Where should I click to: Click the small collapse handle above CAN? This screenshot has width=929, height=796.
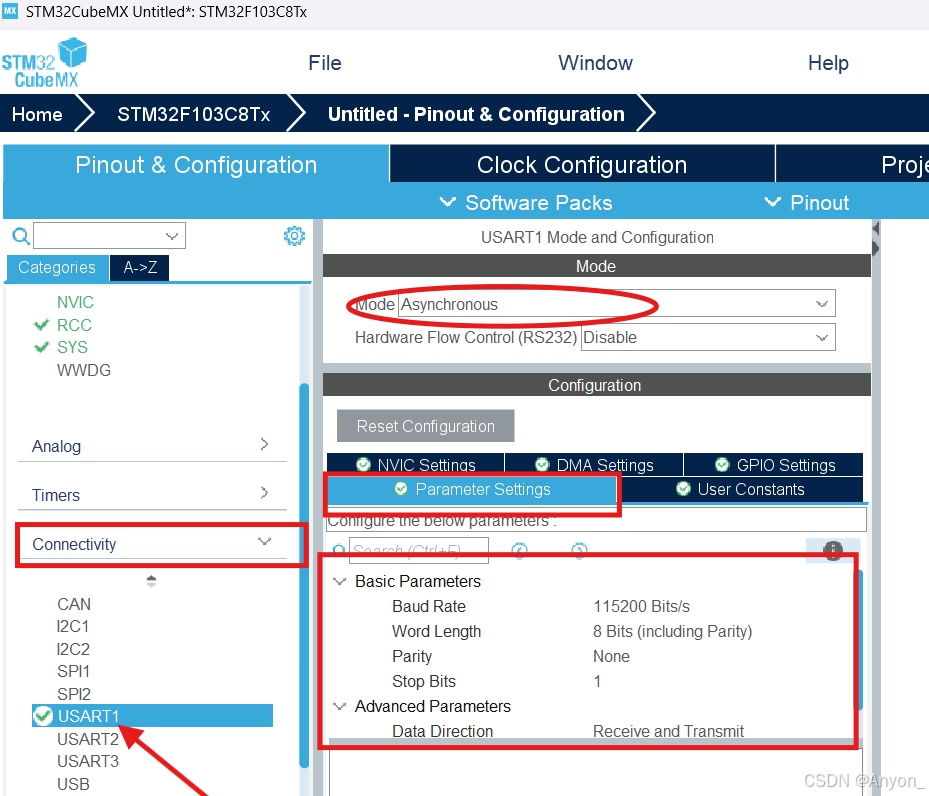(x=151, y=581)
